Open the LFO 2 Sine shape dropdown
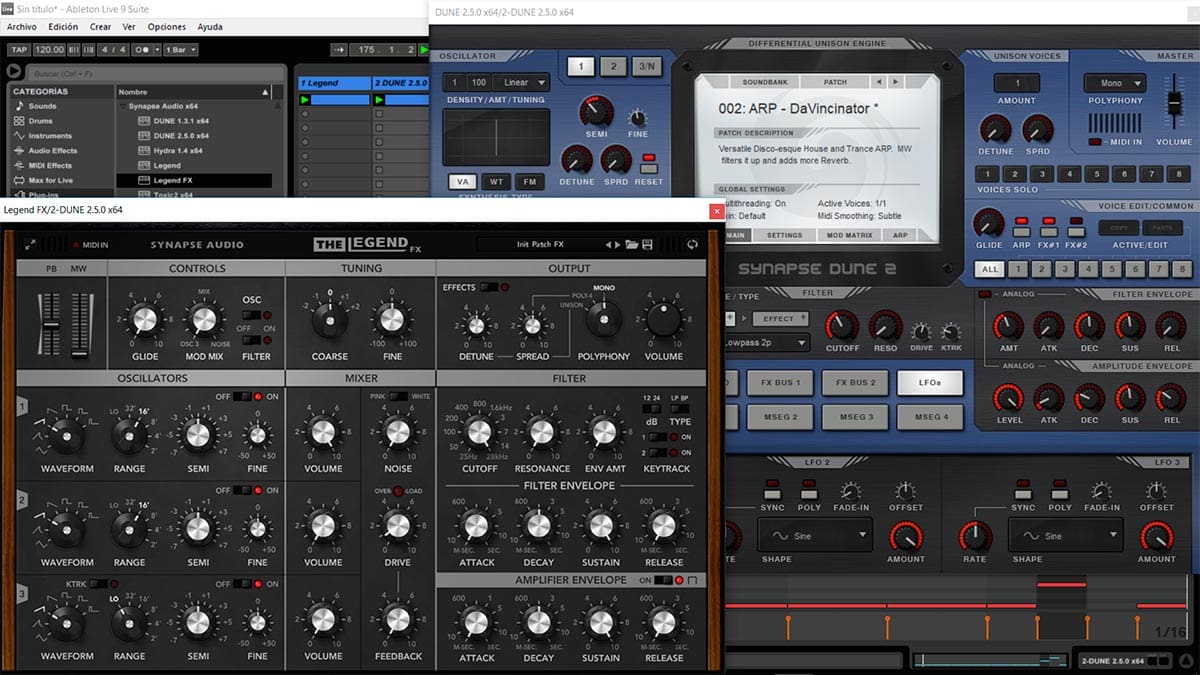 point(813,536)
